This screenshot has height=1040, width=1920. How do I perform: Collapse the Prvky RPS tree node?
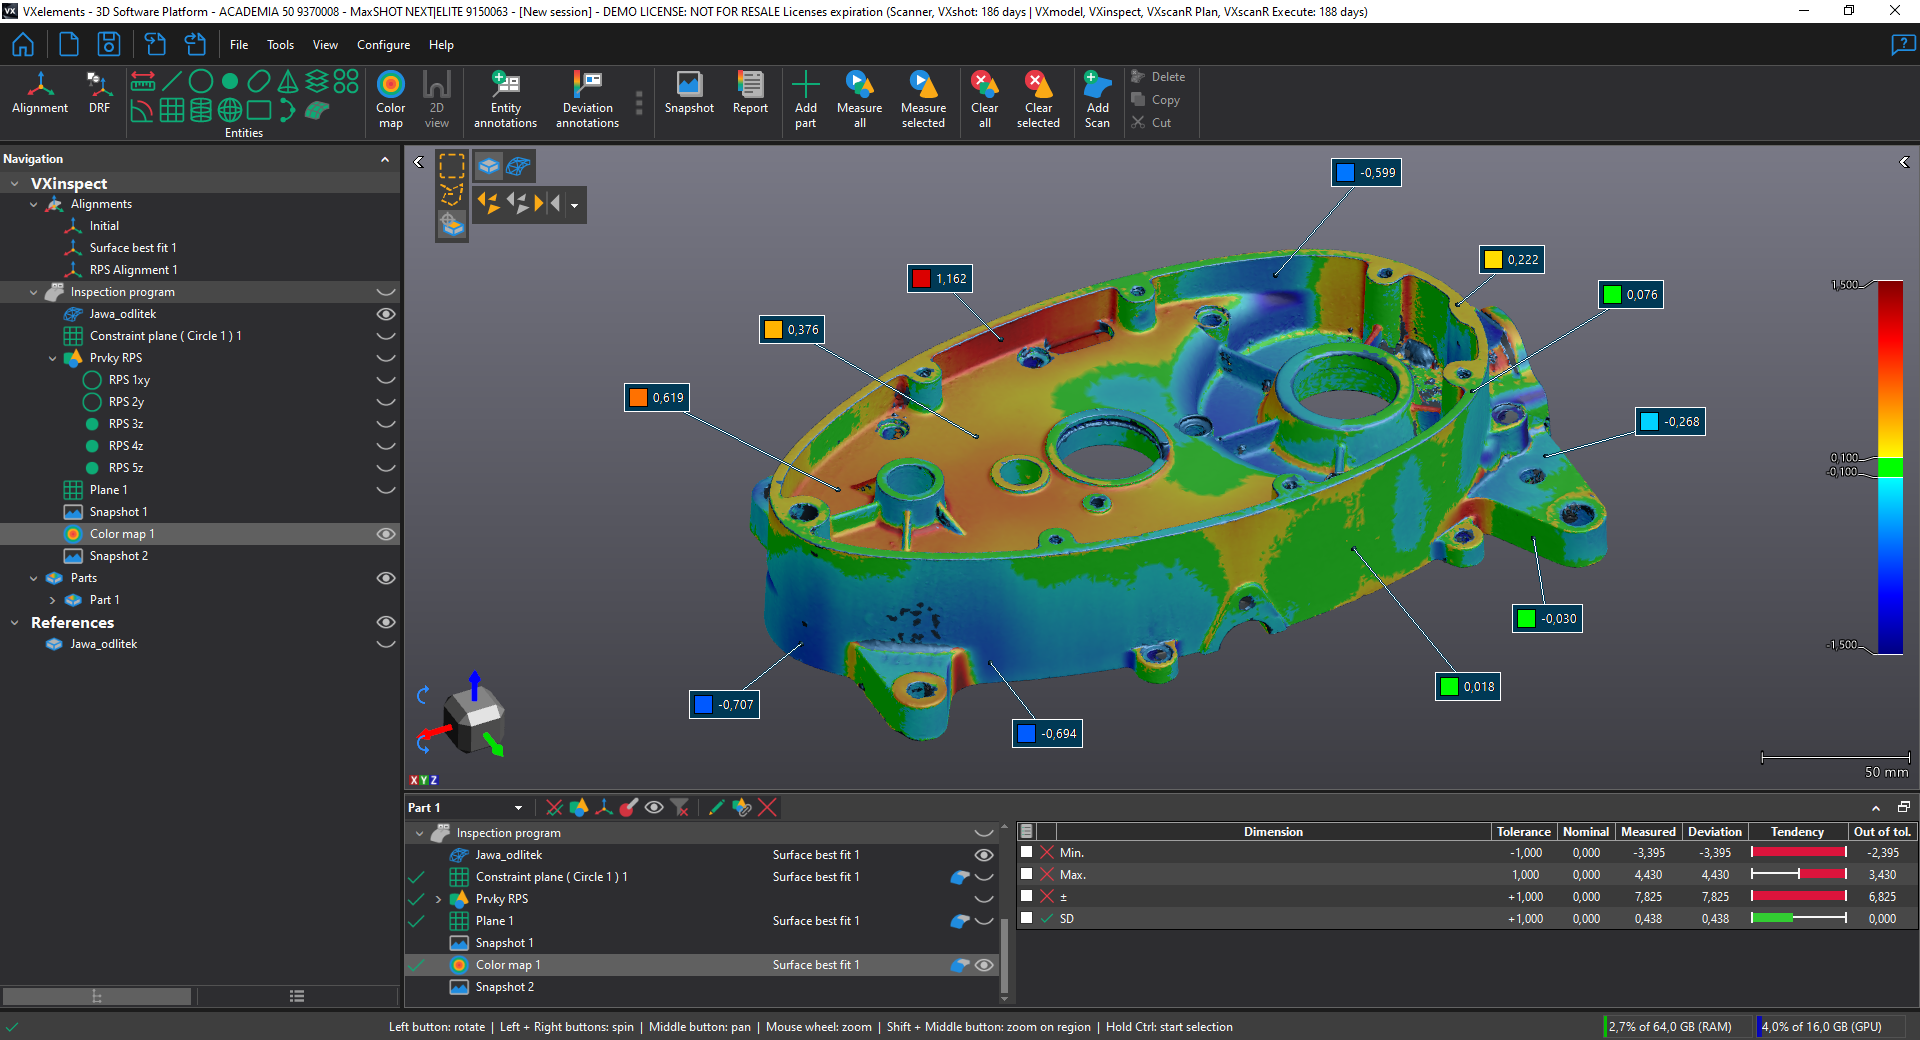(x=53, y=358)
